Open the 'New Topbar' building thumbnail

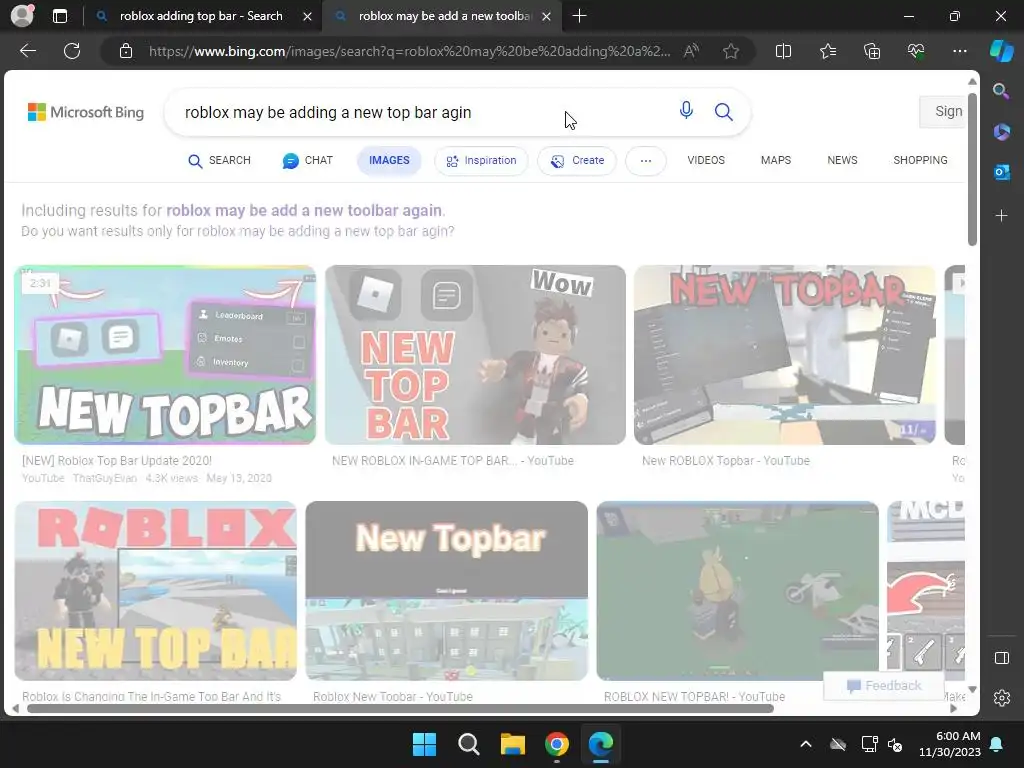447,590
